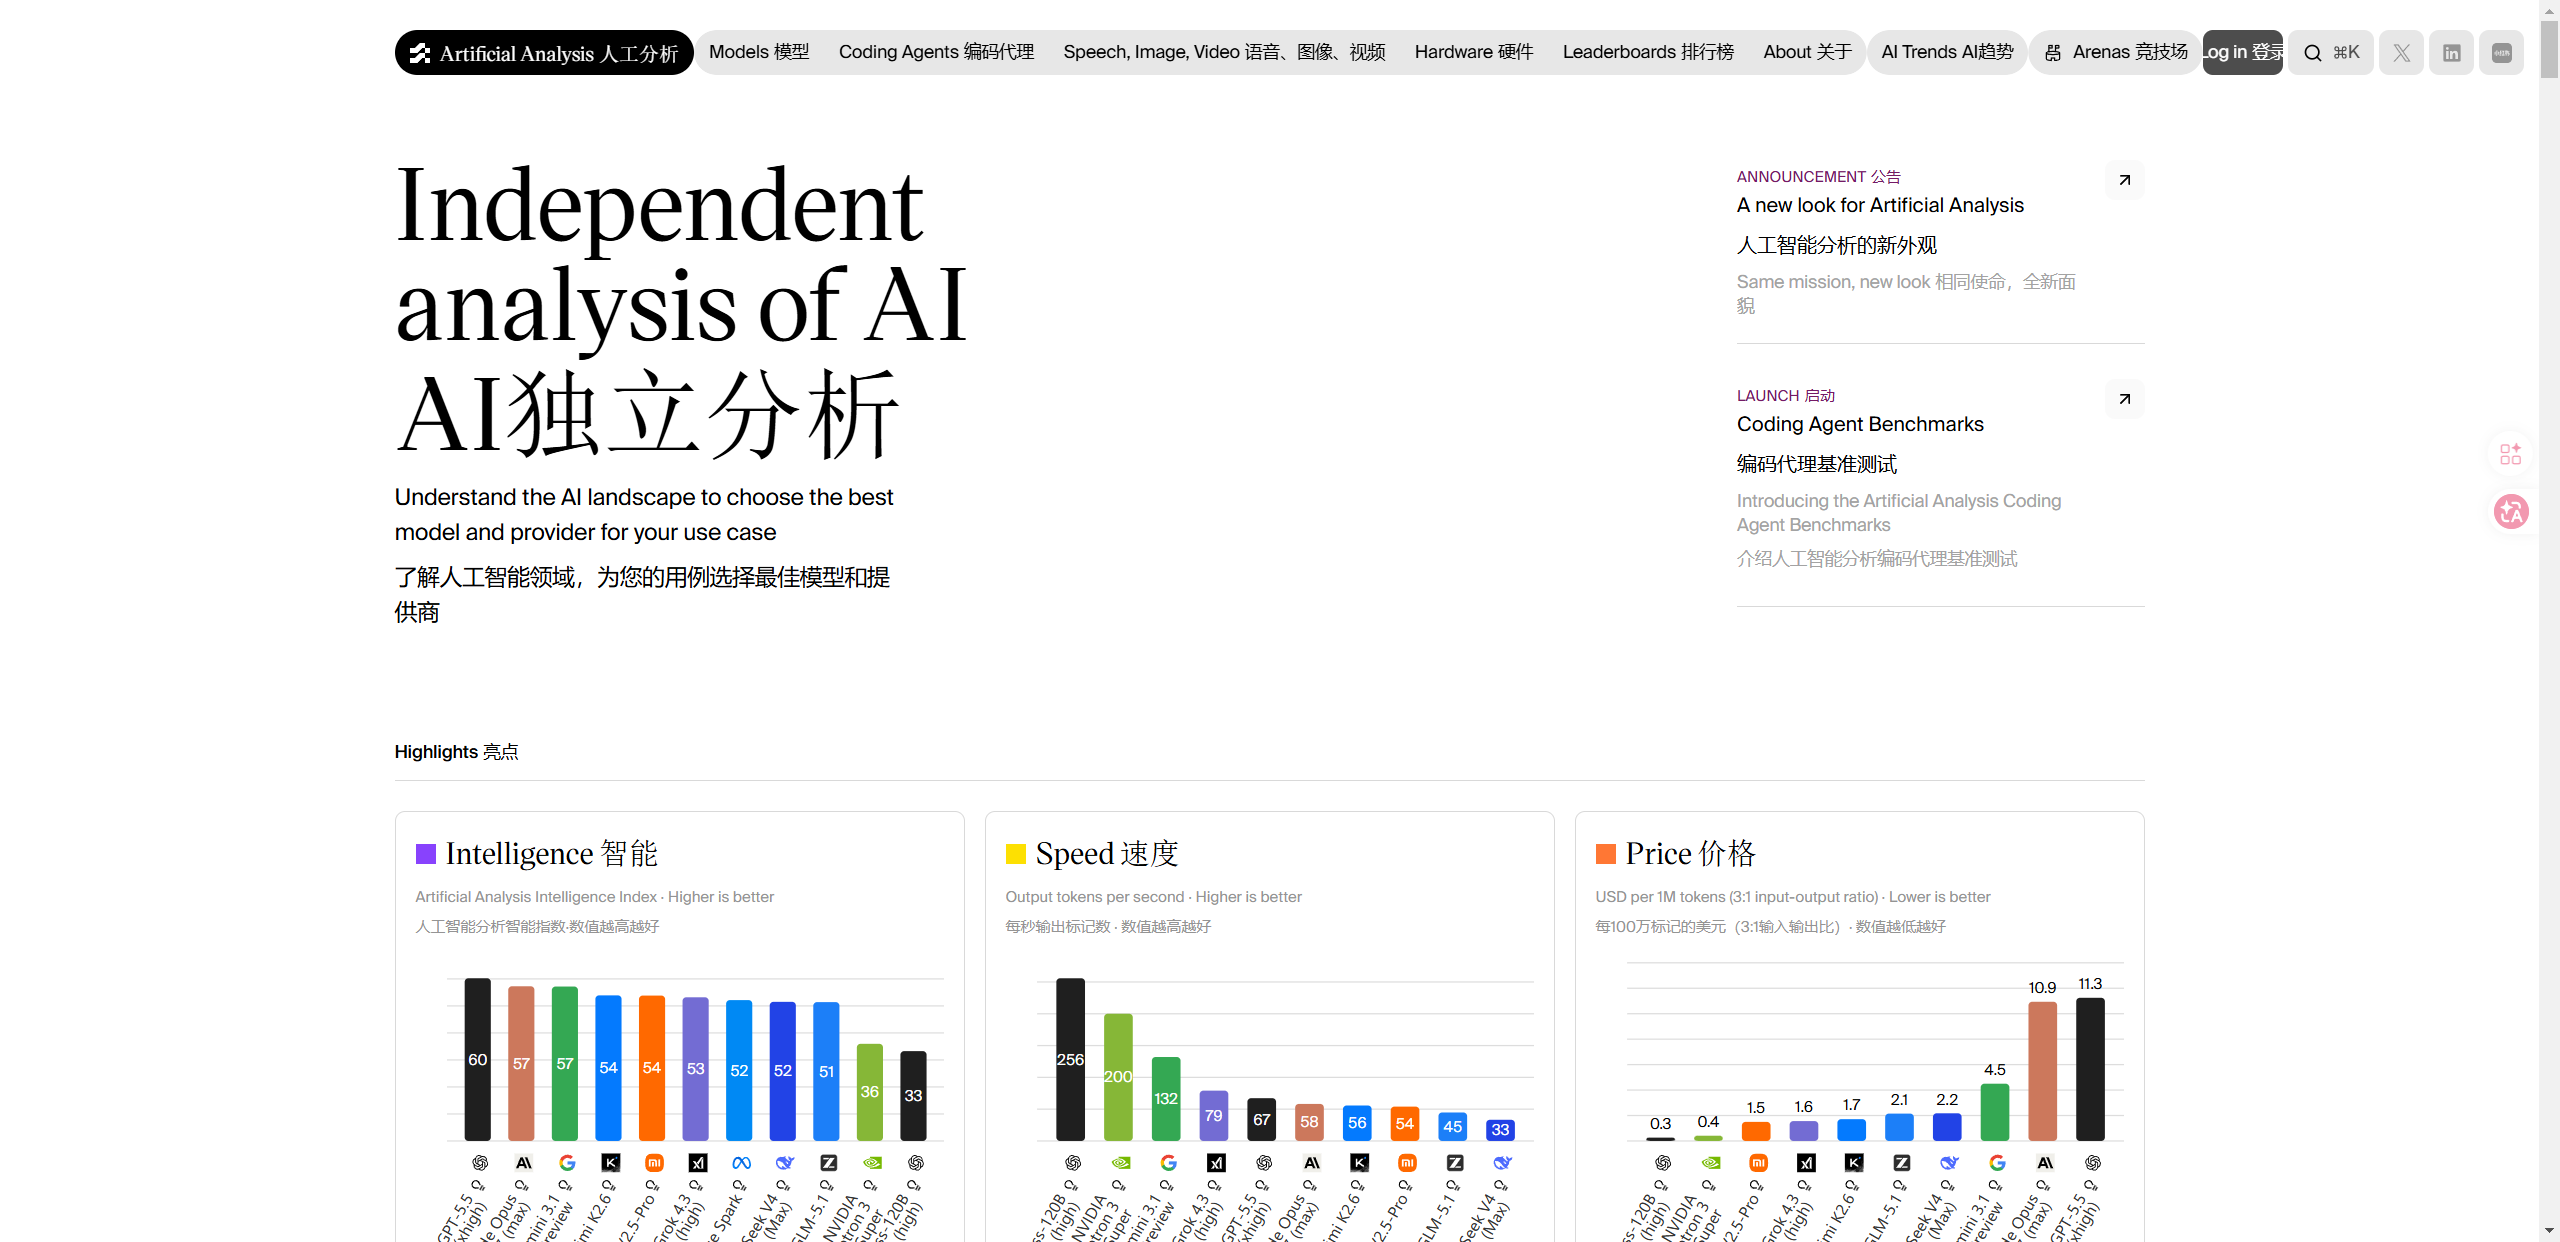Screen dimensions: 2560x1242
Task: Click the arrow icon beside the Launch card
Action: tap(2125, 399)
